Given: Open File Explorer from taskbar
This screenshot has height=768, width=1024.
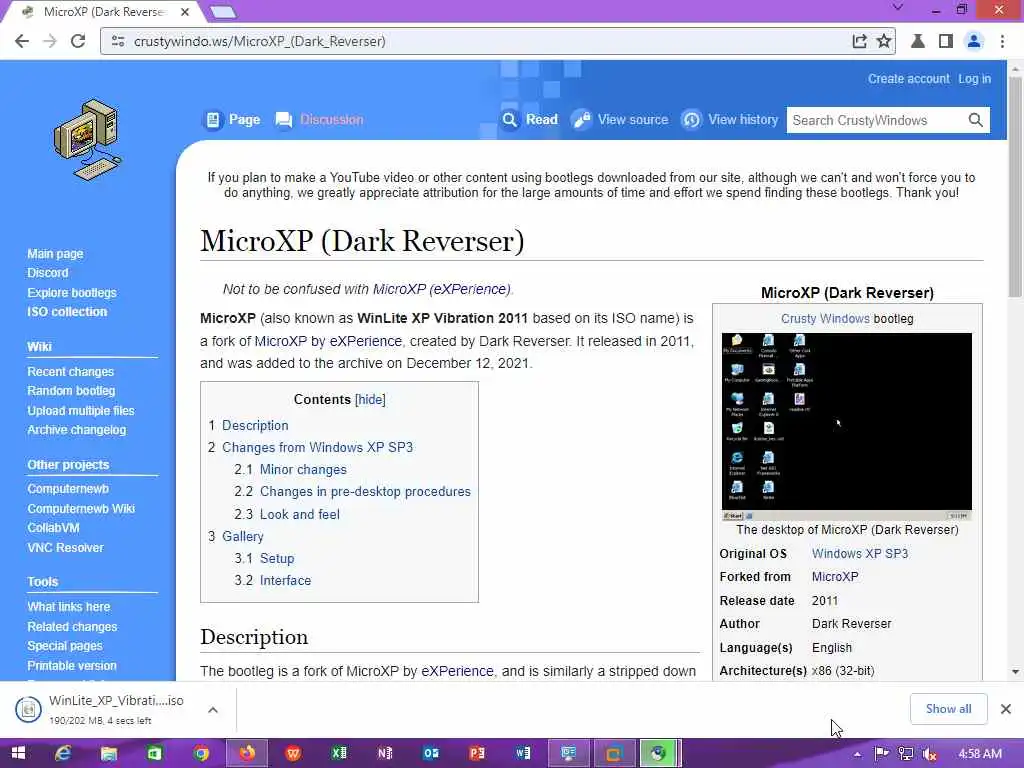Looking at the screenshot, I should 109,754.
